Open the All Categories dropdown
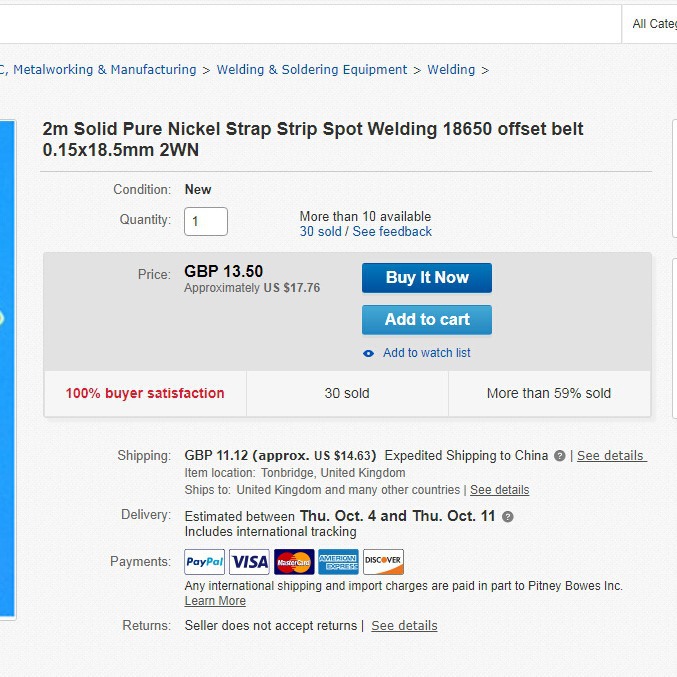This screenshot has height=677, width=677. [x=654, y=24]
